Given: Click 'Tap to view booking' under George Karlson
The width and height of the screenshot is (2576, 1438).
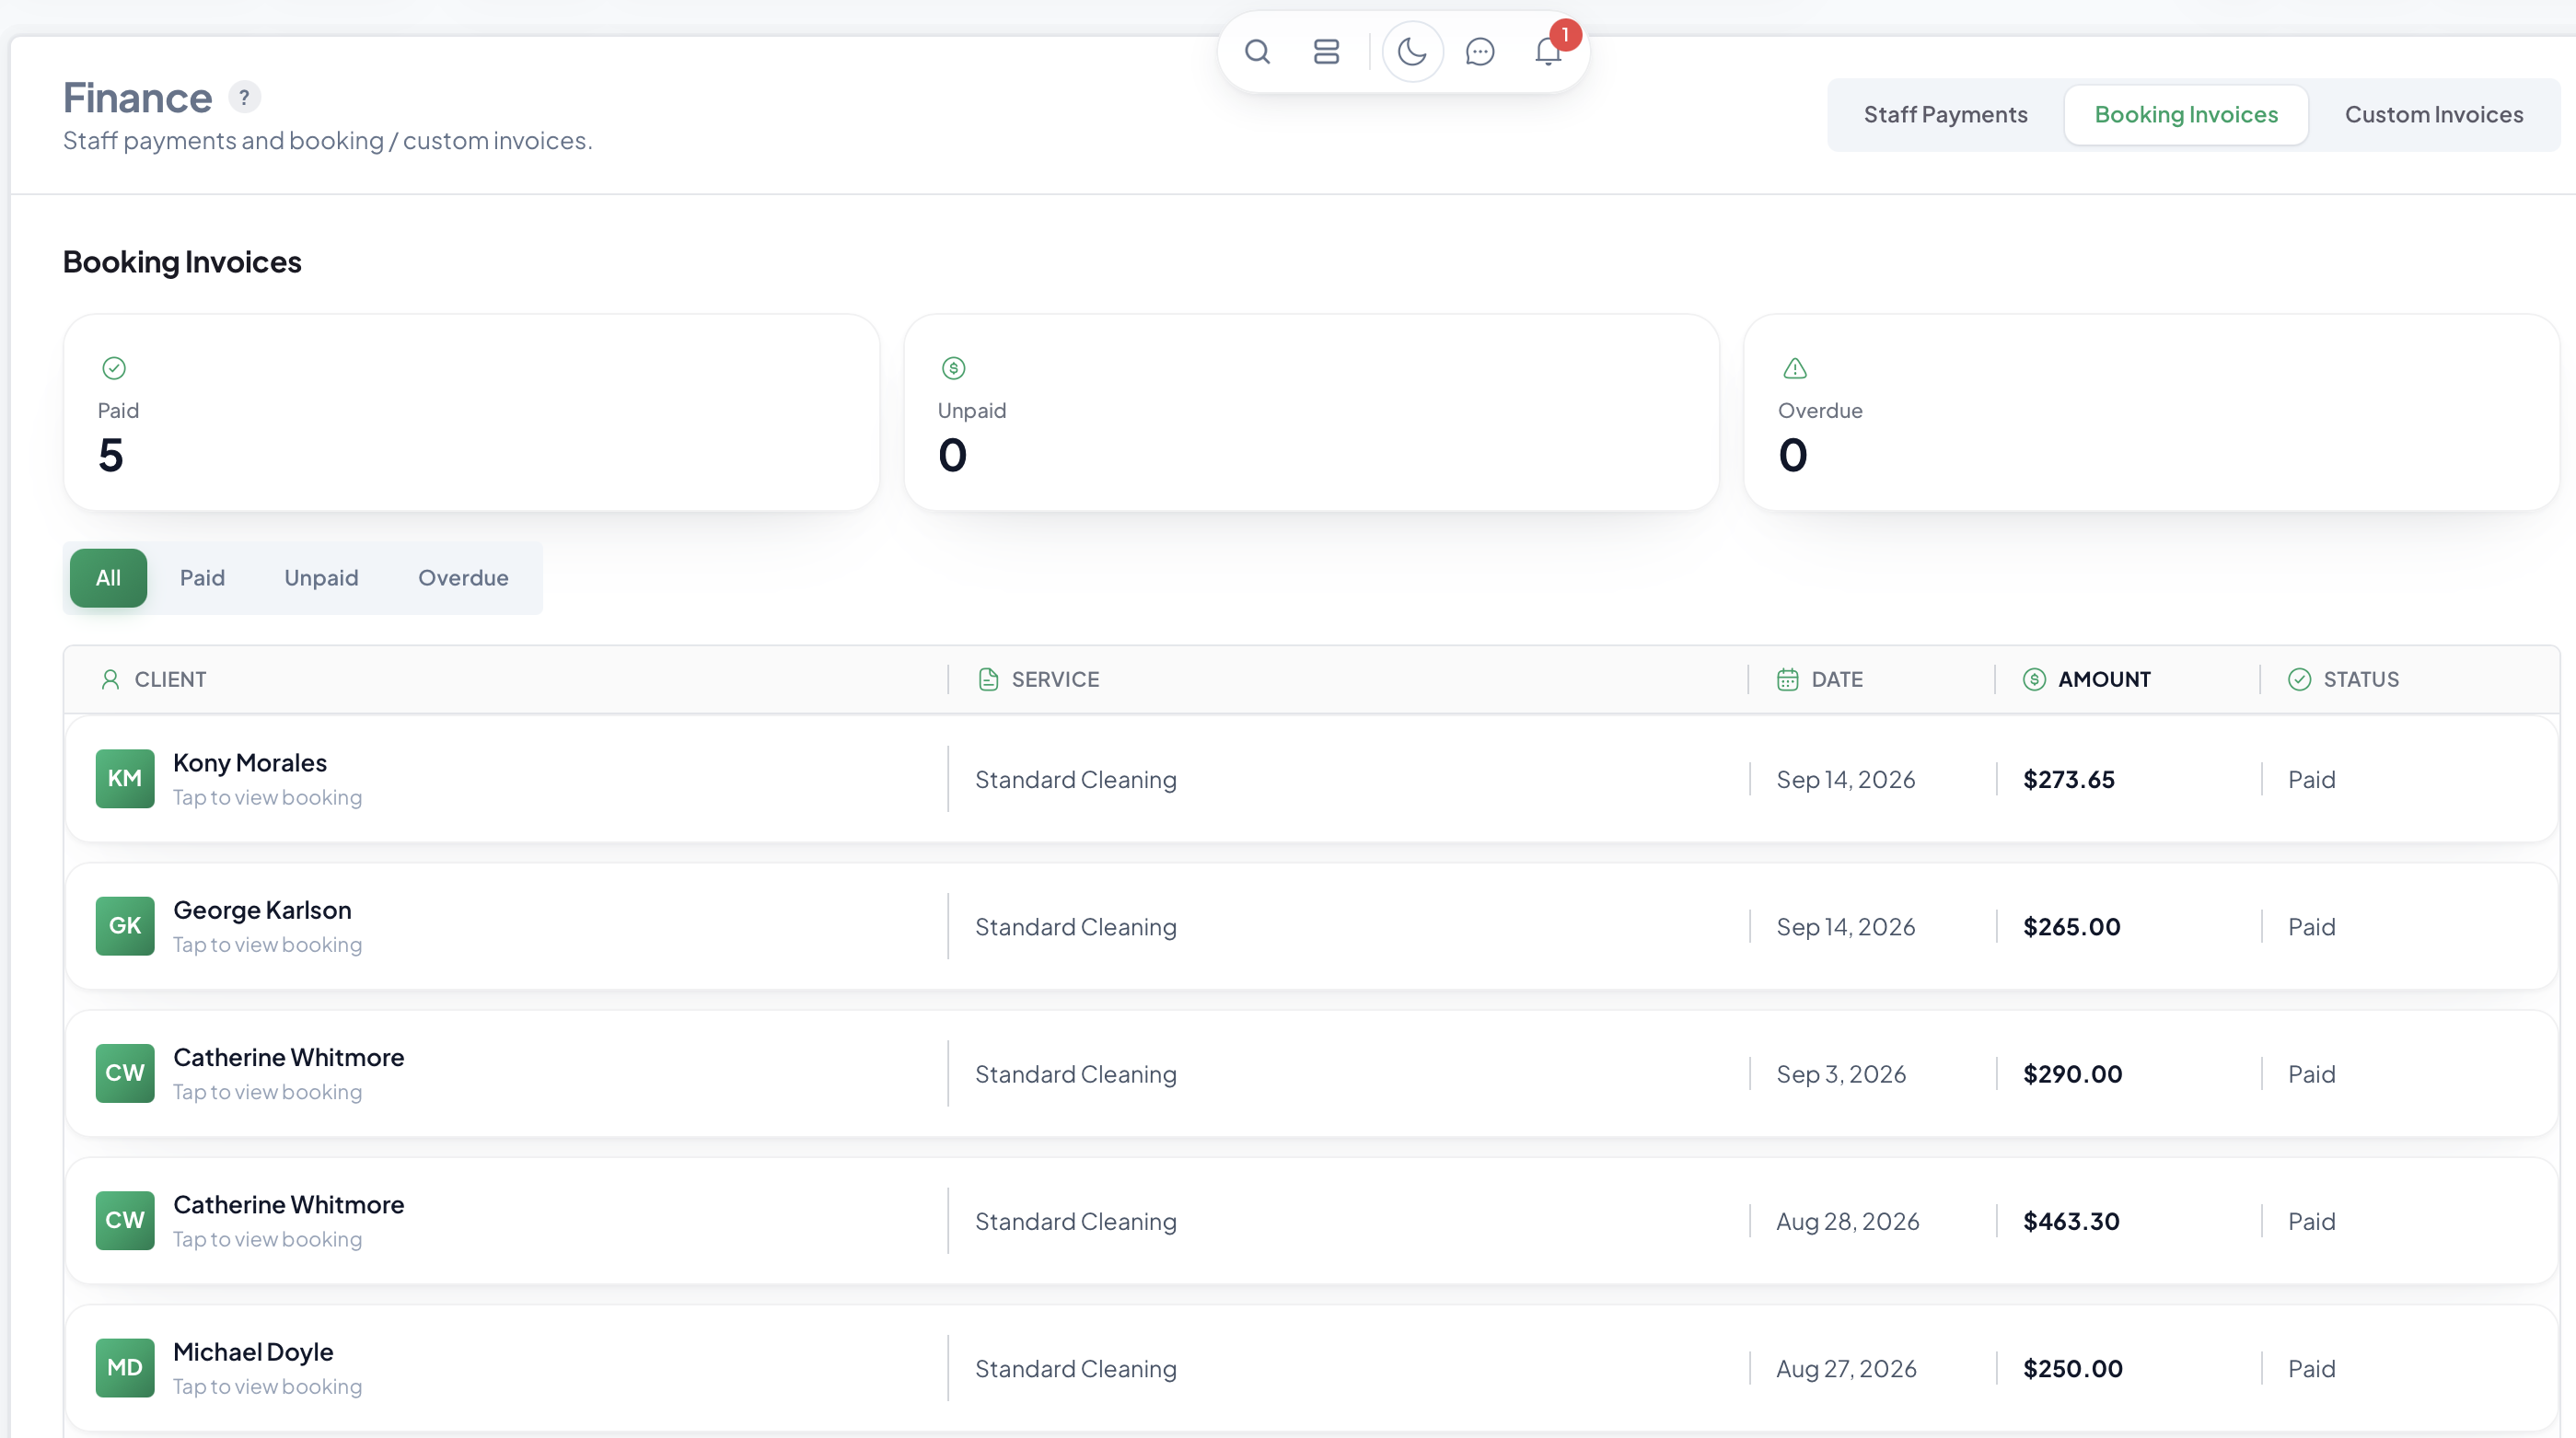Looking at the screenshot, I should 267,945.
